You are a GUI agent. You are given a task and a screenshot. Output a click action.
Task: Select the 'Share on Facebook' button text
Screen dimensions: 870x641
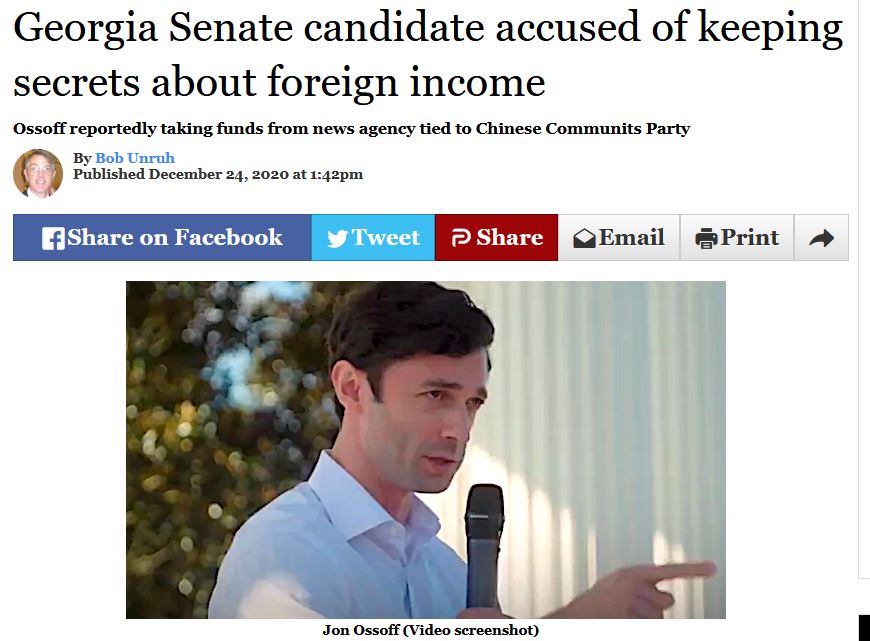tap(175, 238)
